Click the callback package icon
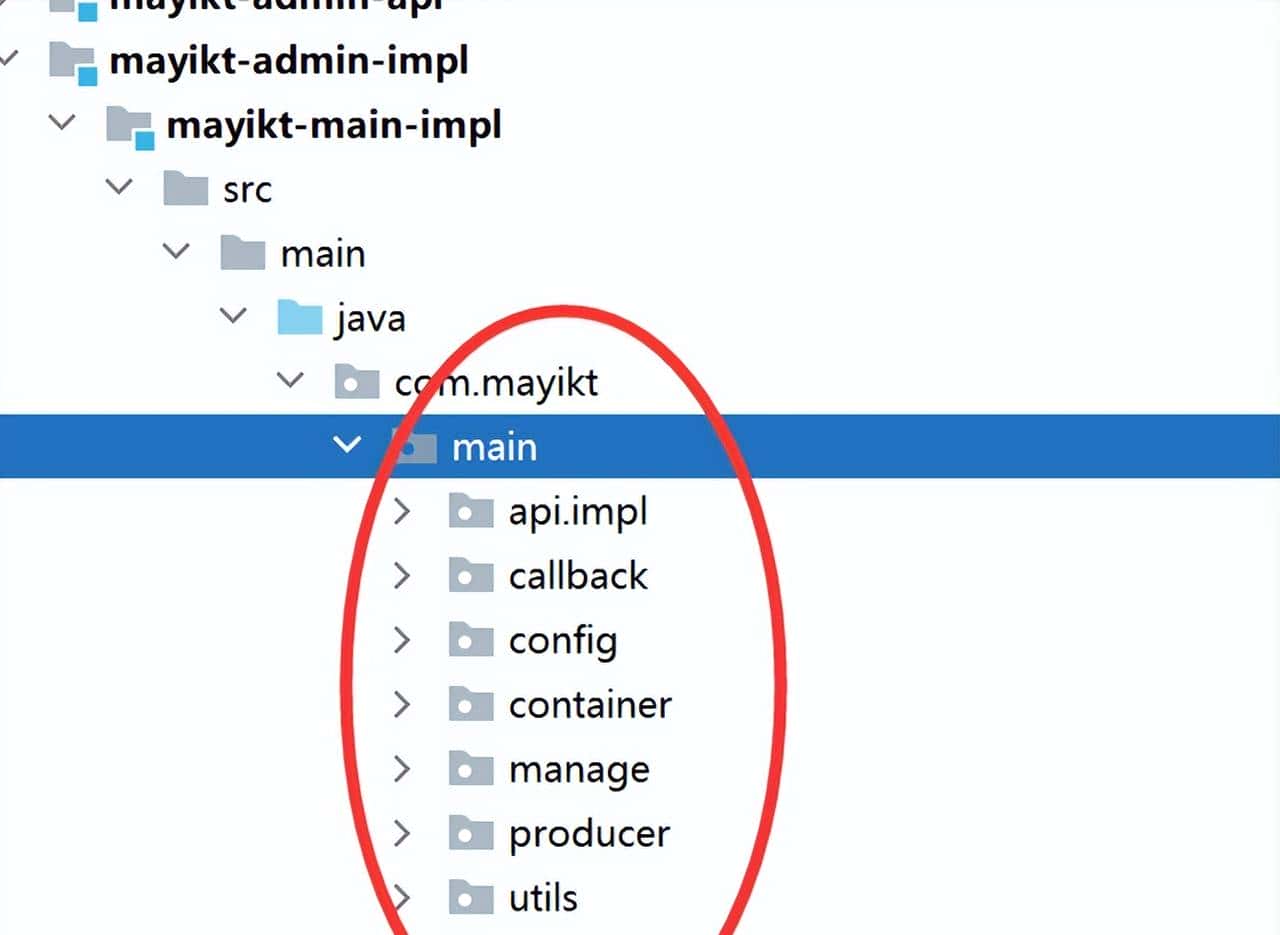The width and height of the screenshot is (1280, 935). tap(471, 576)
